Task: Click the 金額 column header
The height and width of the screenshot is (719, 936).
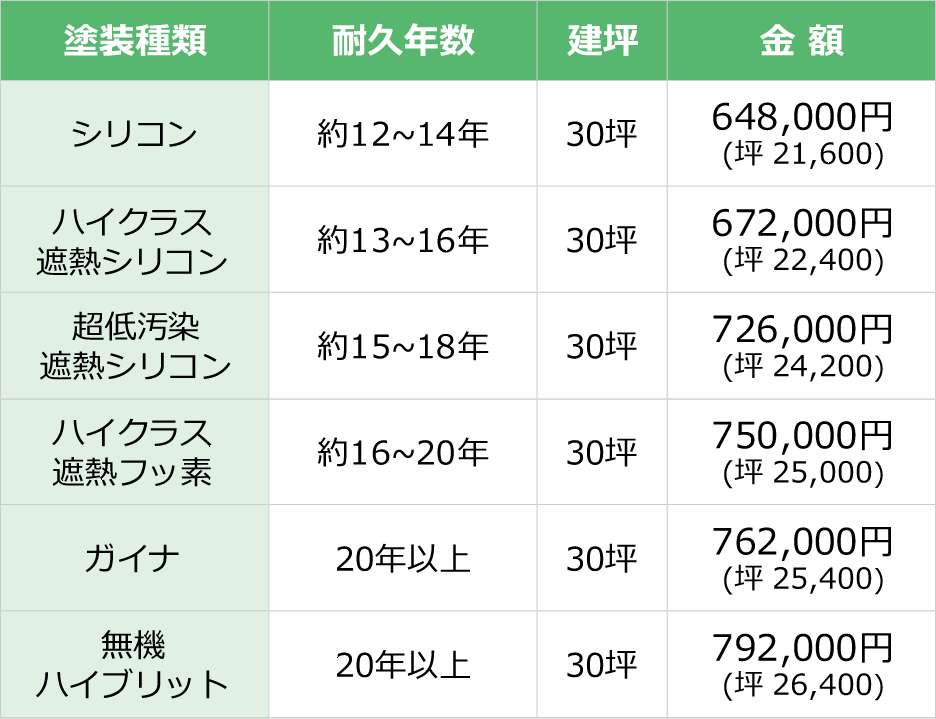Action: tap(802, 41)
